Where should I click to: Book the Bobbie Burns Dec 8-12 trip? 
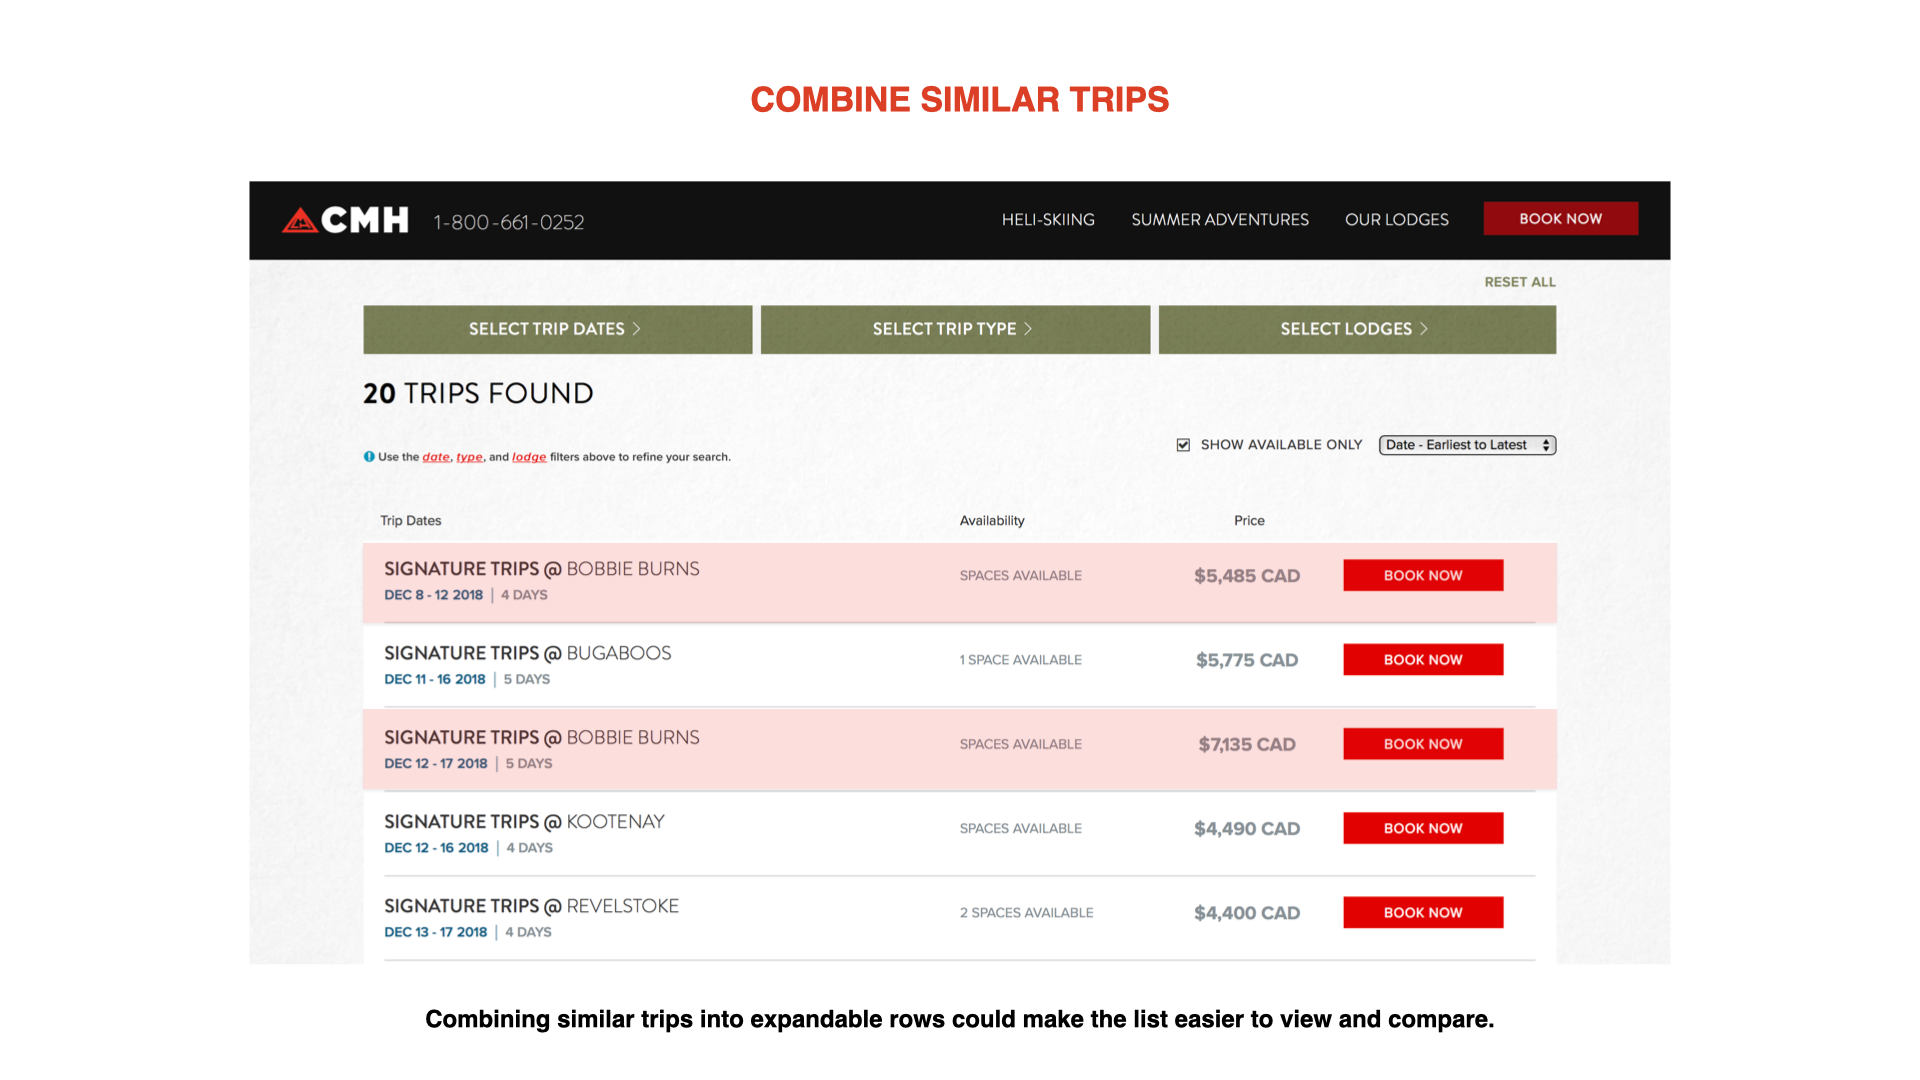pyautogui.click(x=1422, y=576)
